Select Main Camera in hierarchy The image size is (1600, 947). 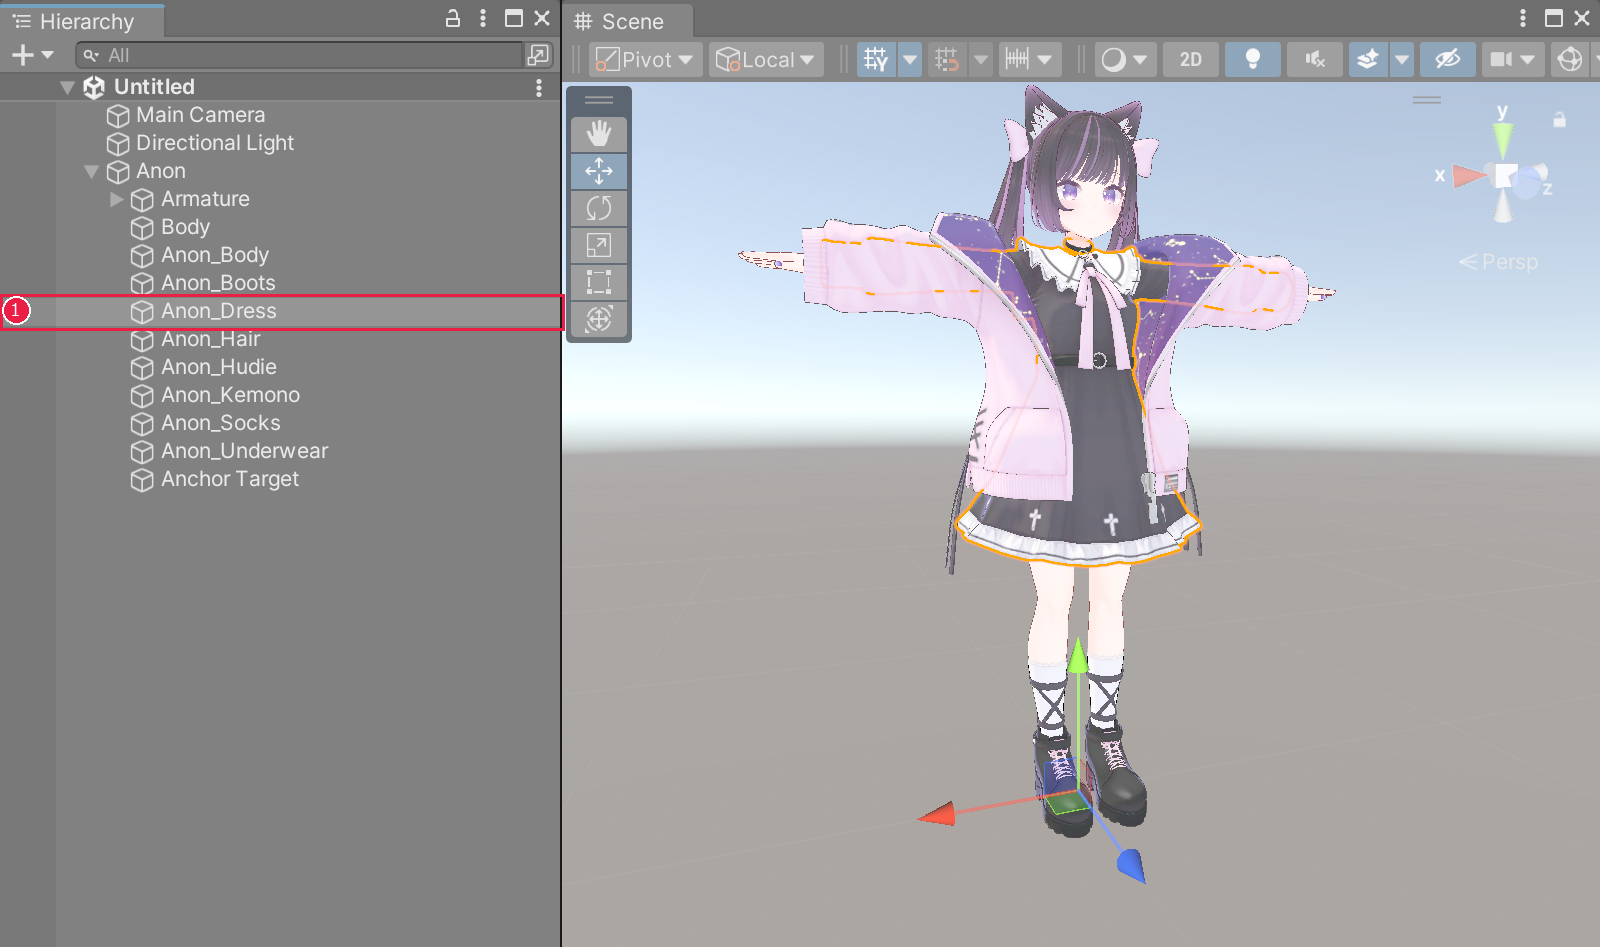(200, 115)
